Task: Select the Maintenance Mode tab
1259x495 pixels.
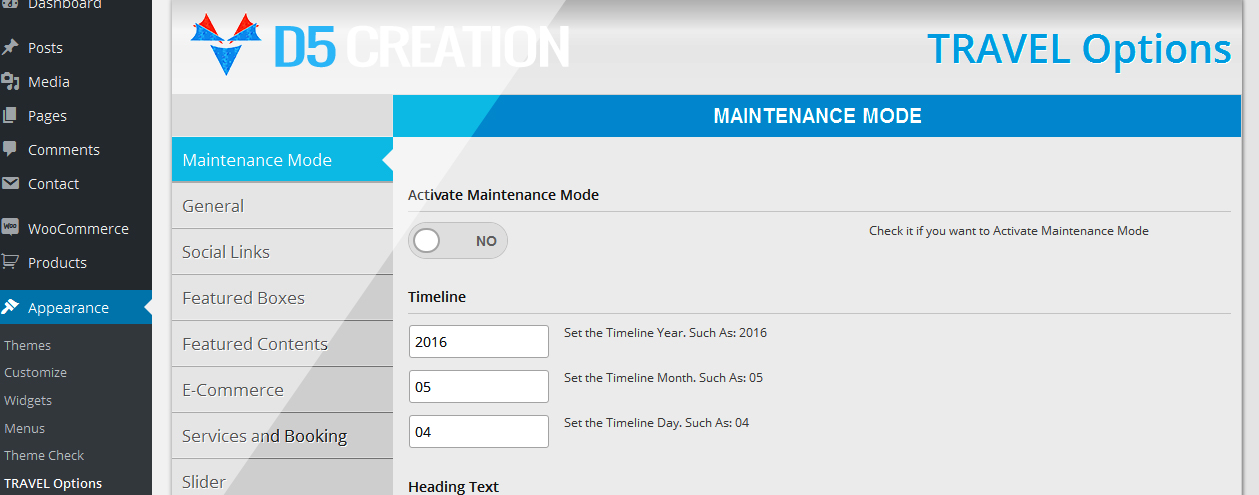Action: 282,160
